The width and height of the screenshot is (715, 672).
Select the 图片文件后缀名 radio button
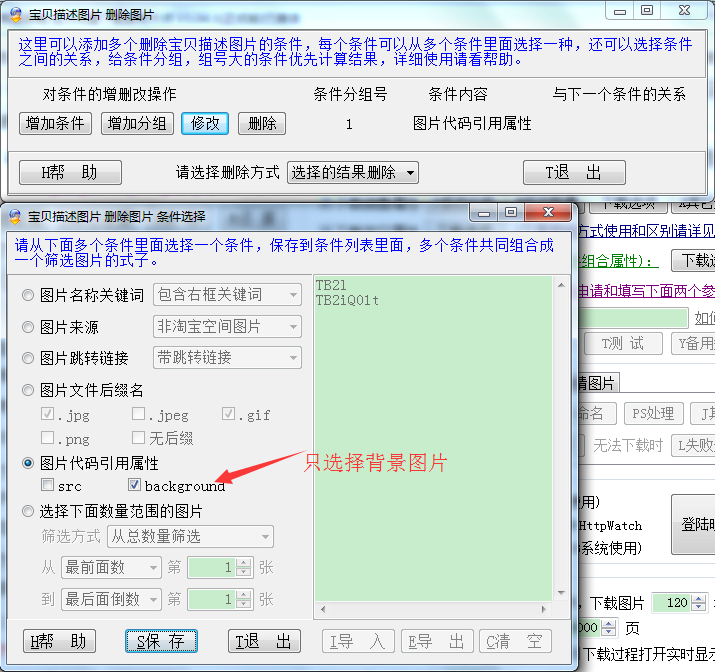click(x=28, y=390)
